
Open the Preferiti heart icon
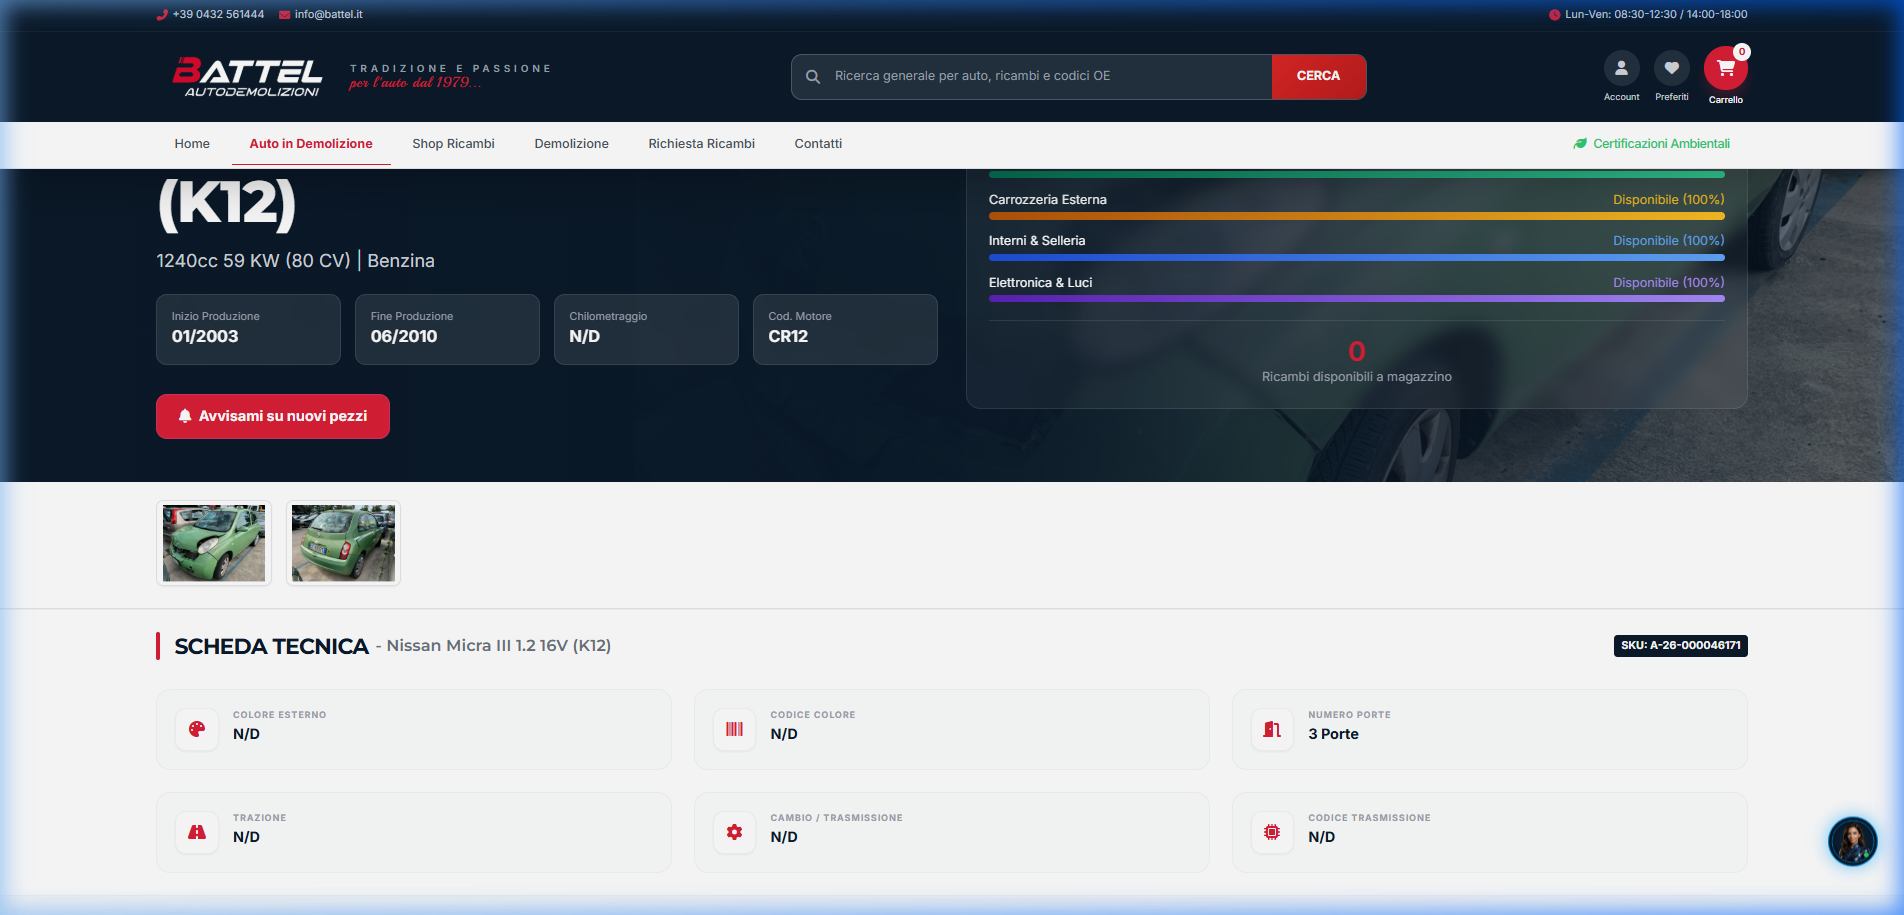[1671, 68]
